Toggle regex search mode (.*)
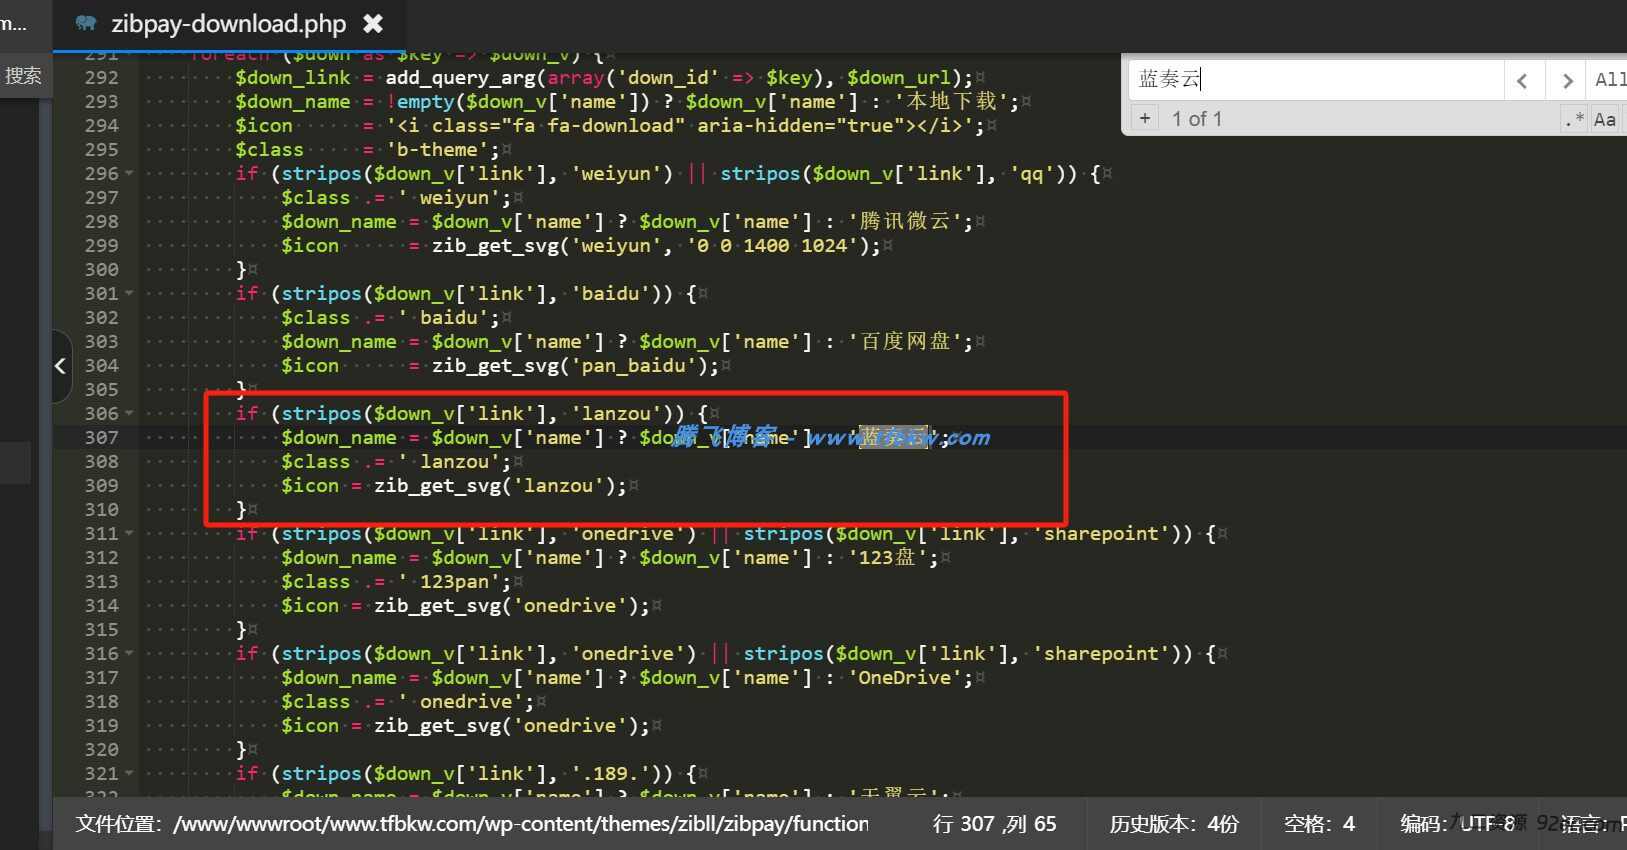This screenshot has height=850, width=1627. pyautogui.click(x=1574, y=119)
